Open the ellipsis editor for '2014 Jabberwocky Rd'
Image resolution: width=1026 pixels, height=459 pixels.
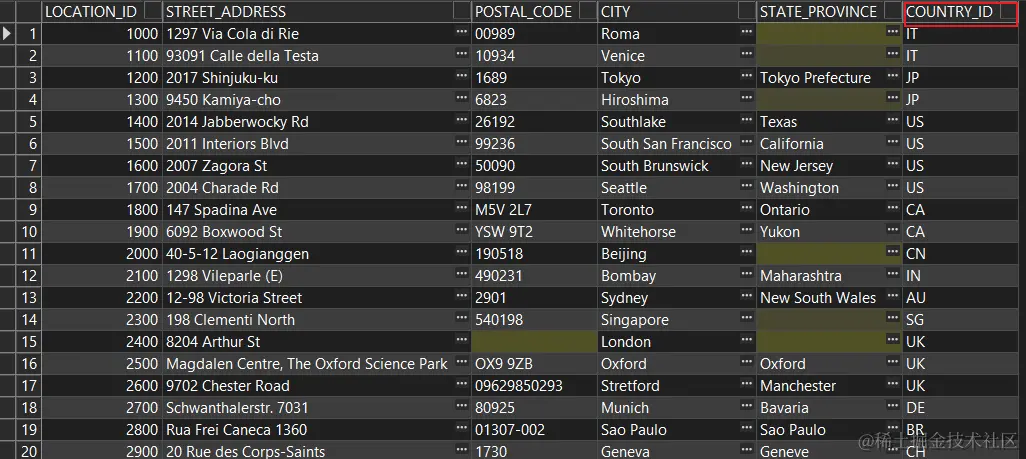pos(462,120)
